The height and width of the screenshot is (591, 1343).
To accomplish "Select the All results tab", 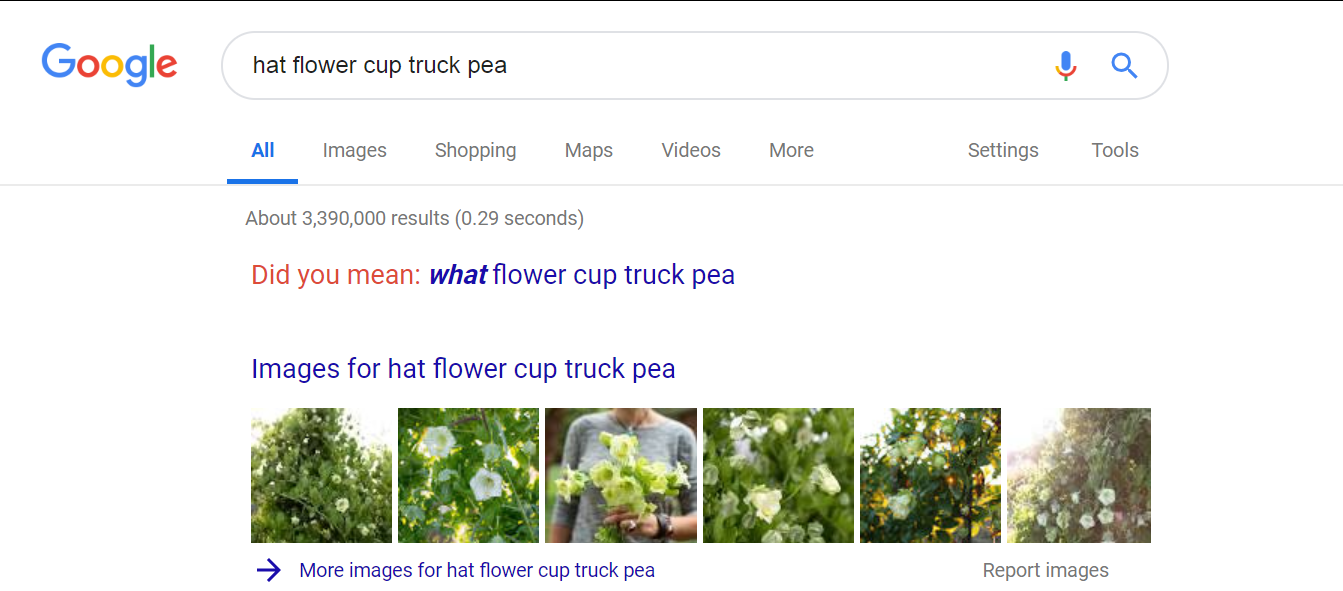I will (x=262, y=150).
